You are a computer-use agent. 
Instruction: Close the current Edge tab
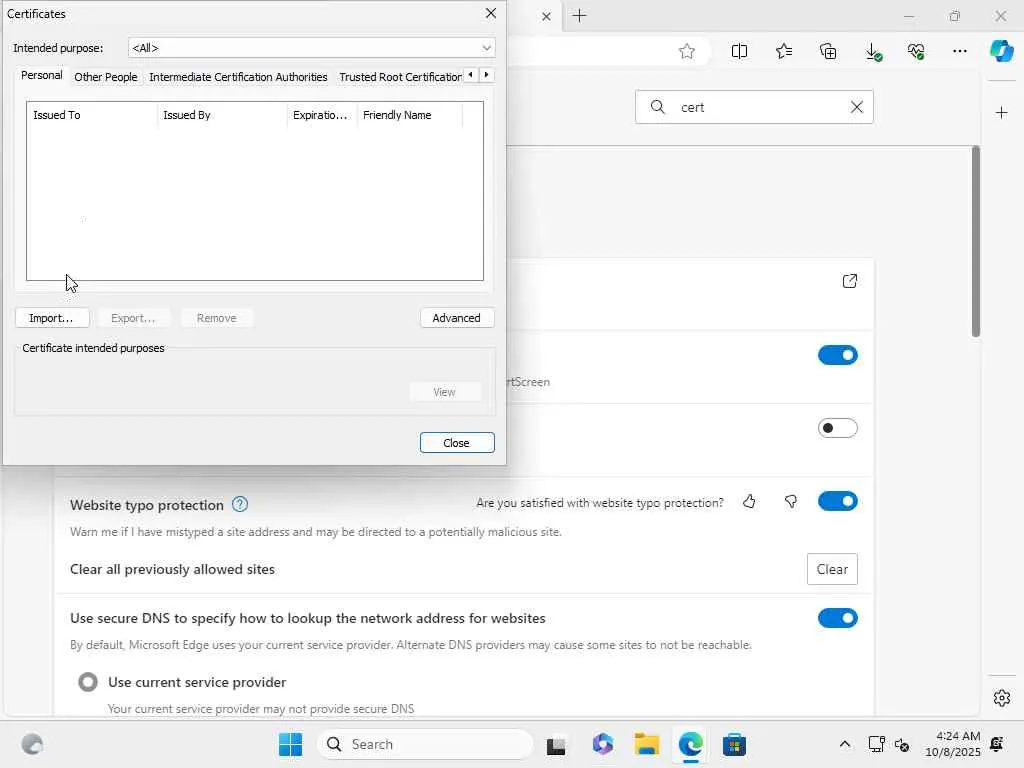tap(546, 16)
